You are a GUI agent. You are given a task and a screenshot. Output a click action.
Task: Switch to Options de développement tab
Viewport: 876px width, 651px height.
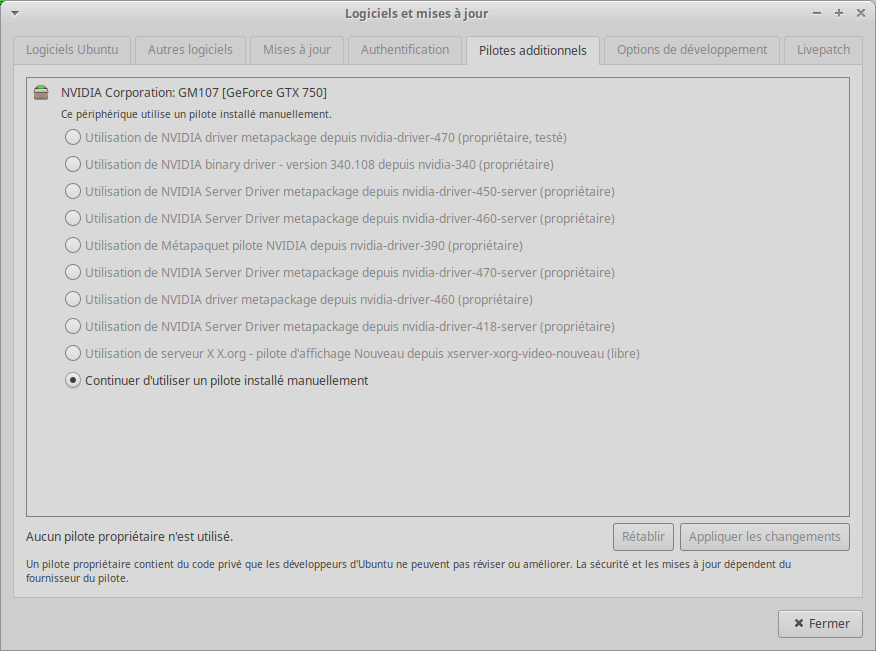[x=692, y=50]
